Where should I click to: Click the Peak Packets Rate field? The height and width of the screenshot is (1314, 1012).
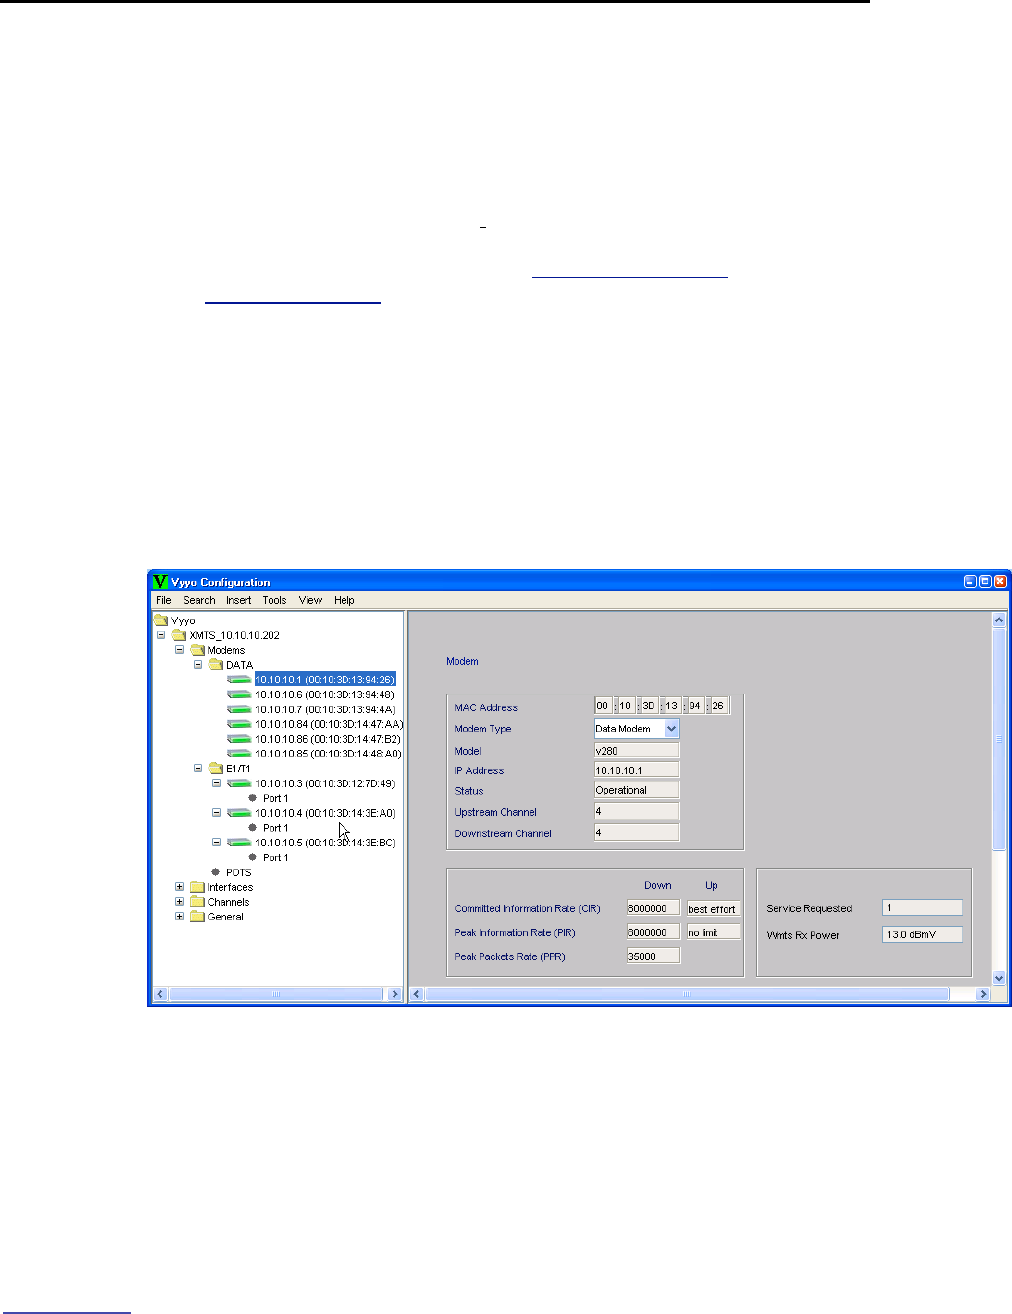[x=654, y=956]
